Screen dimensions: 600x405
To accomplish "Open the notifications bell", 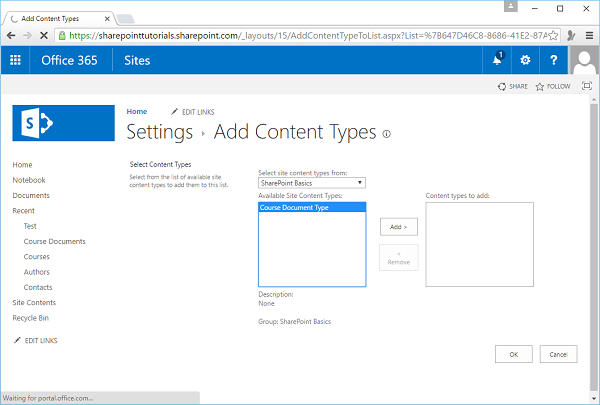I will click(497, 60).
